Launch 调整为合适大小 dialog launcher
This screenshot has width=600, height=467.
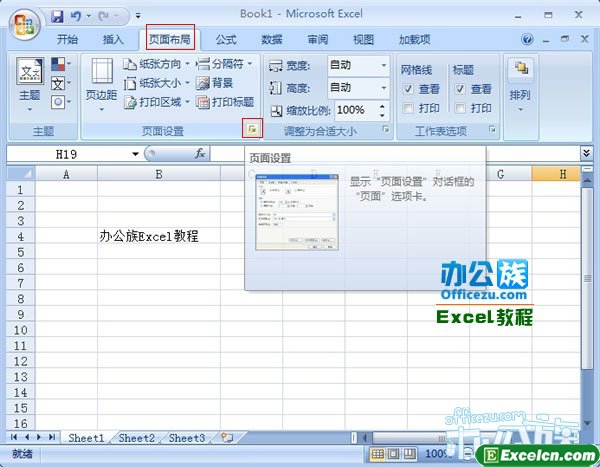[386, 129]
